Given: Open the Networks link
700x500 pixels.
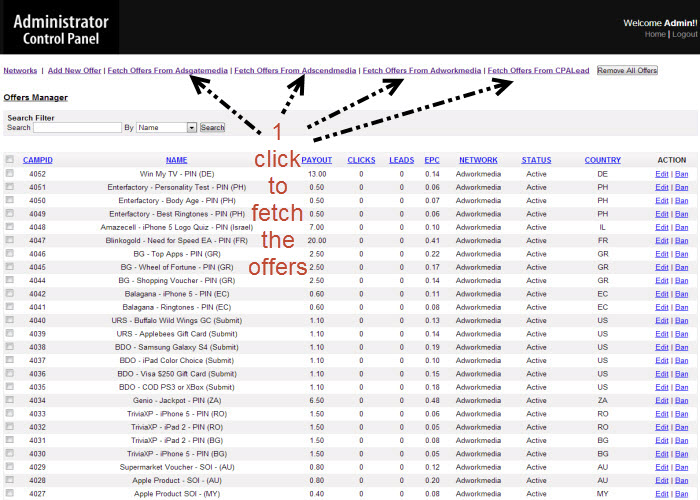Looking at the screenshot, I should 20,71.
